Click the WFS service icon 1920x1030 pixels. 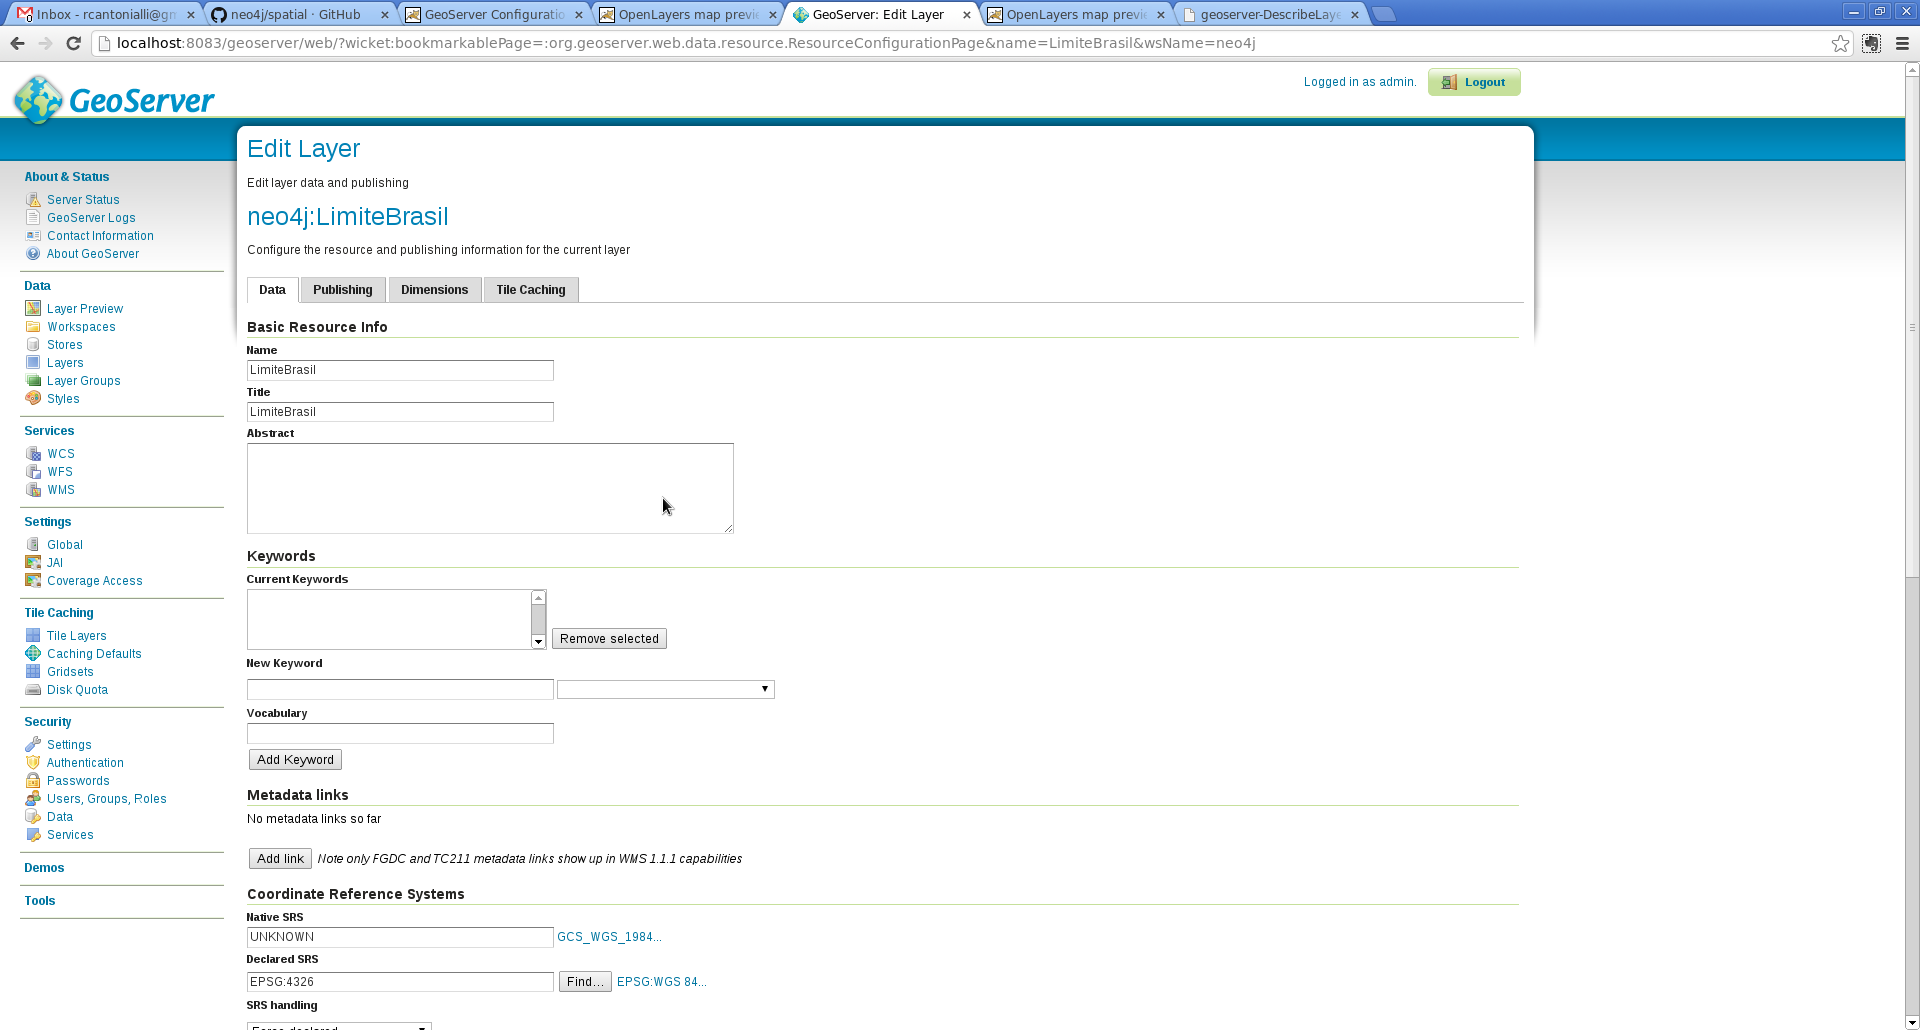click(x=33, y=472)
